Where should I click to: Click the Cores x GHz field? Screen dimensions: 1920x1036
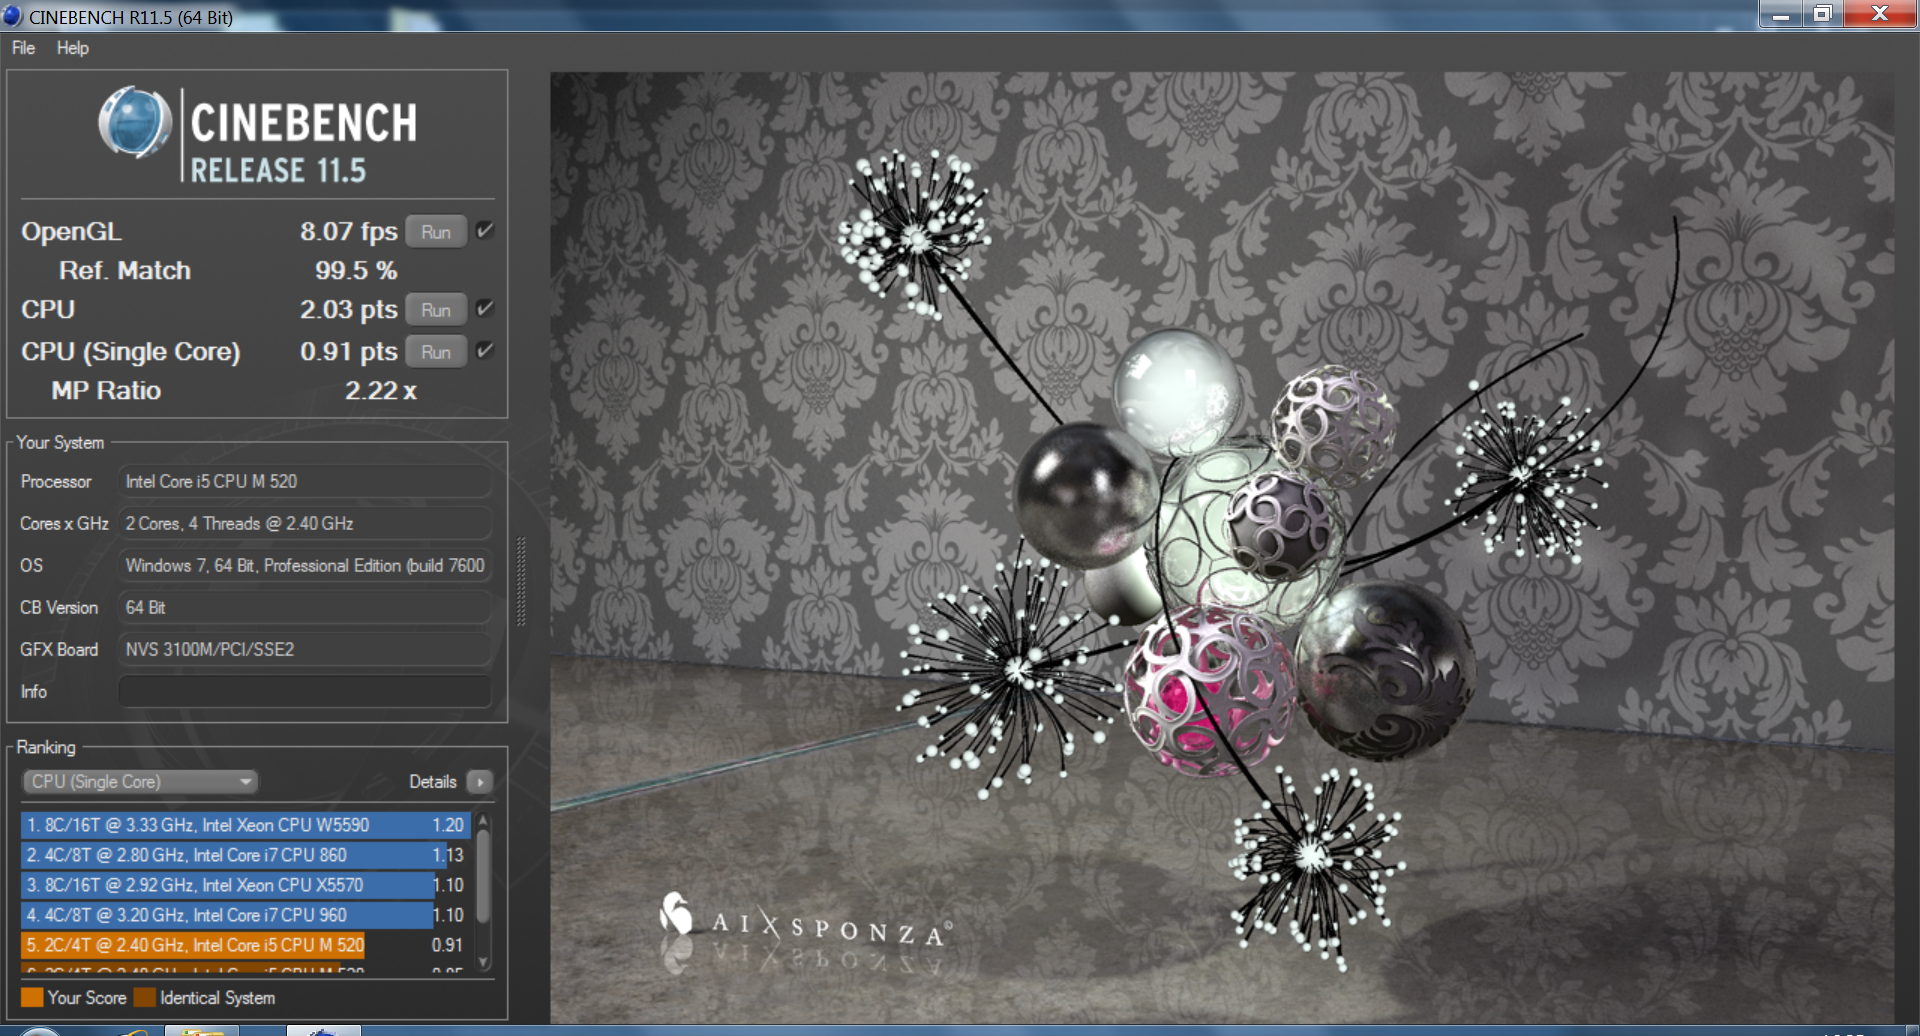click(x=305, y=524)
